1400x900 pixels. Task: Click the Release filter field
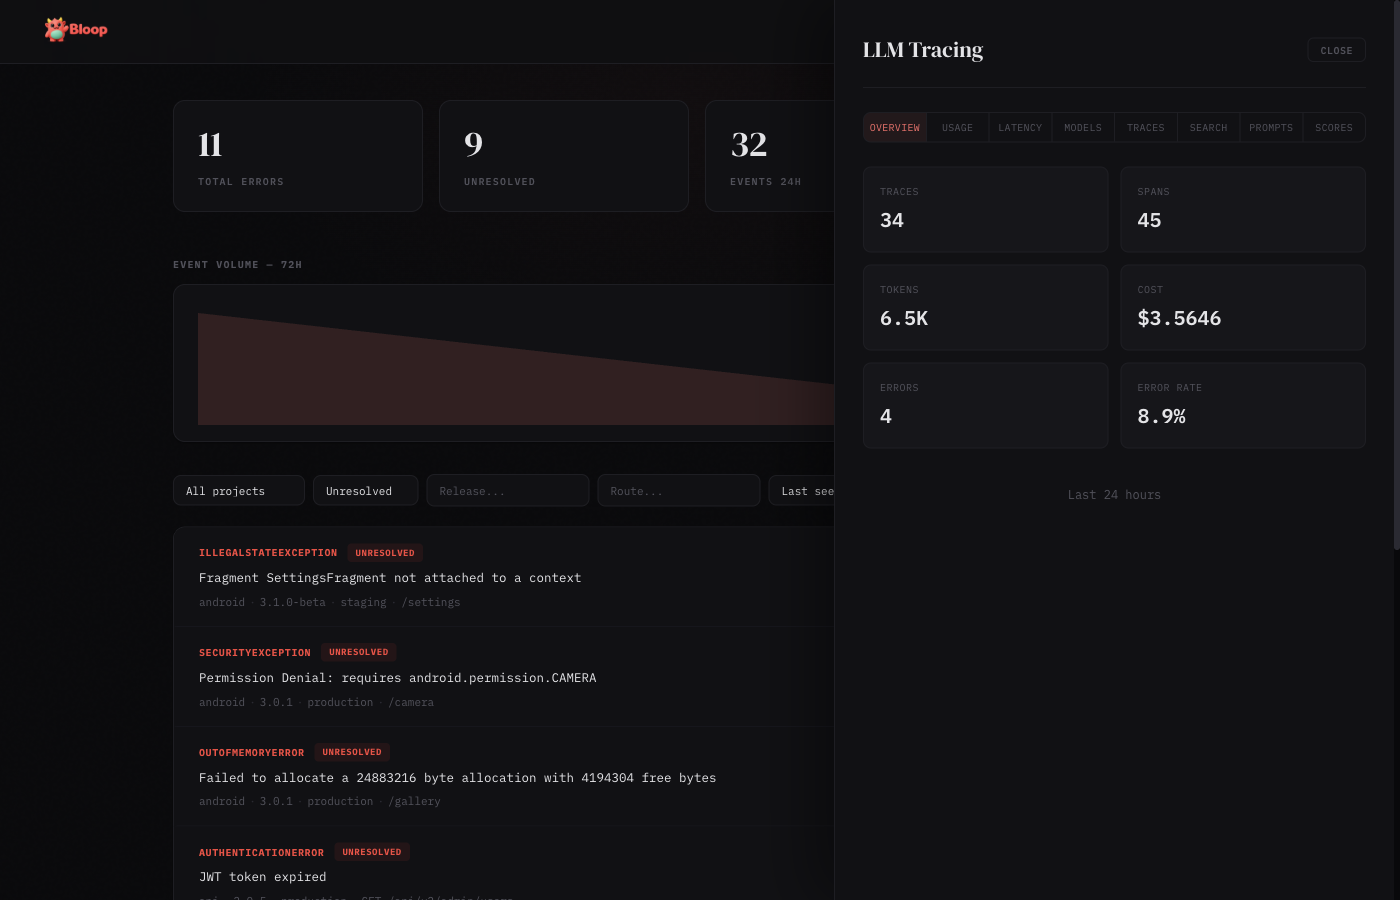click(x=507, y=490)
